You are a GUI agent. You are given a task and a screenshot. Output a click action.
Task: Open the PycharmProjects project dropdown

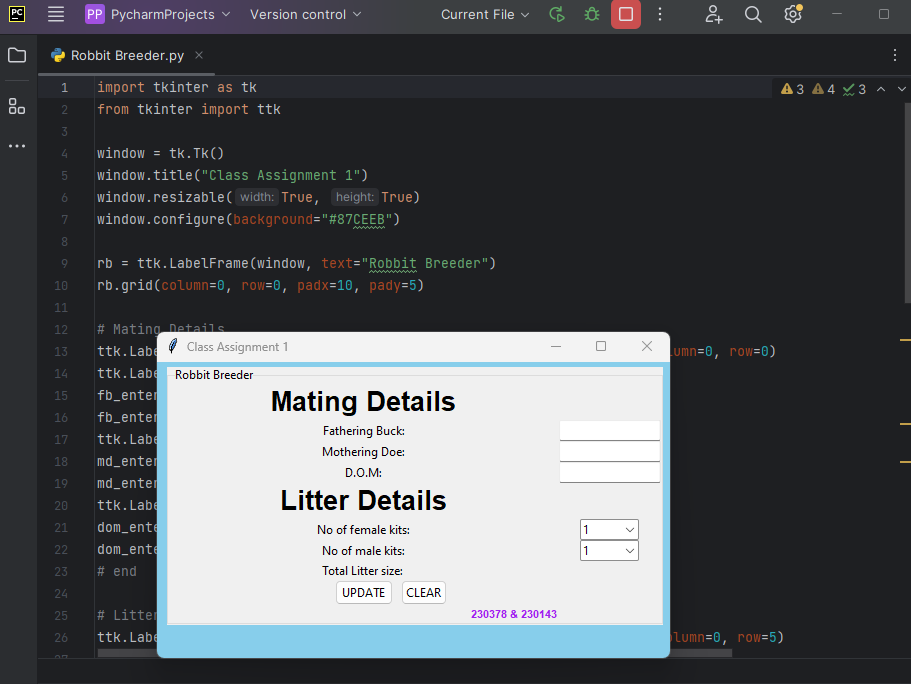[x=158, y=15]
